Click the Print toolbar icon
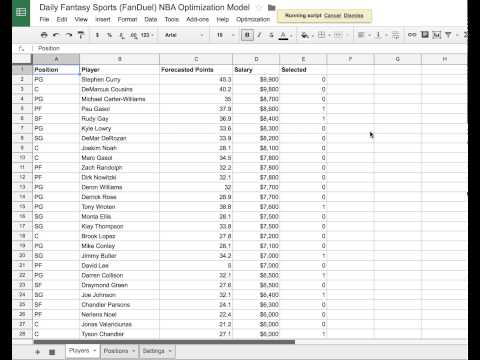This screenshot has width=480, height=360. (x=44, y=35)
